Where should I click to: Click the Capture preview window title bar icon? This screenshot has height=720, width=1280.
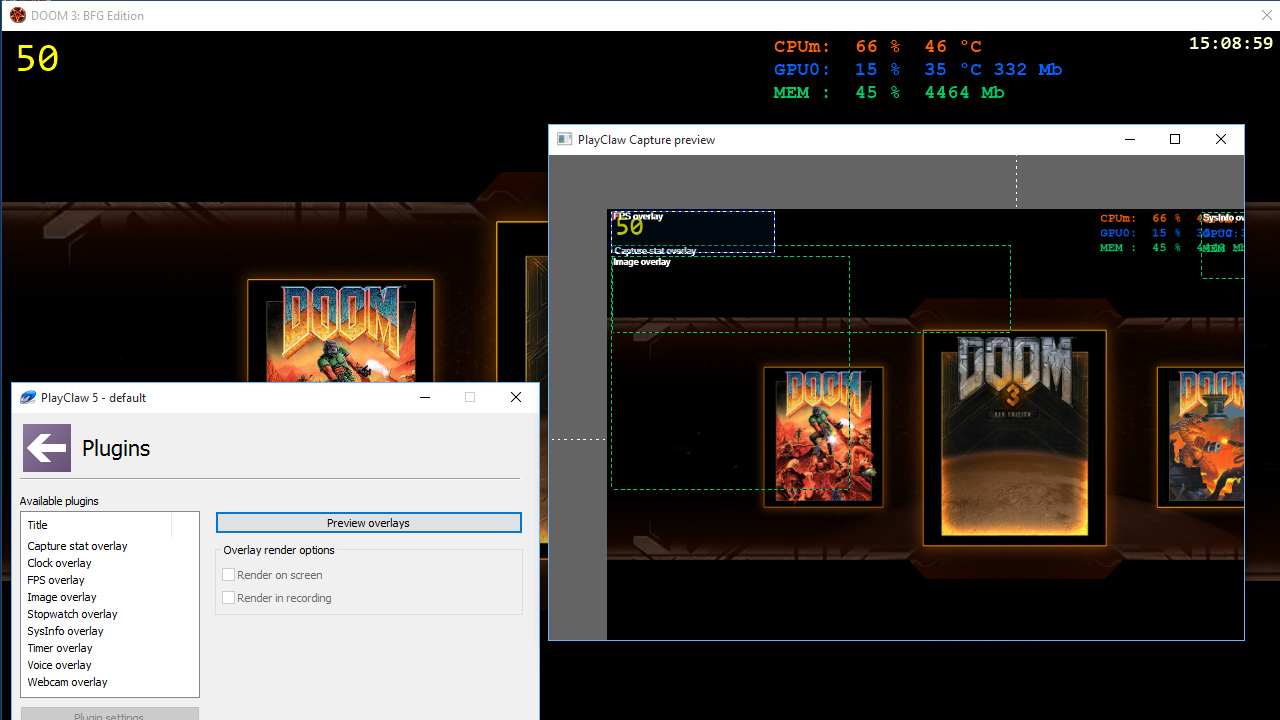pos(564,139)
